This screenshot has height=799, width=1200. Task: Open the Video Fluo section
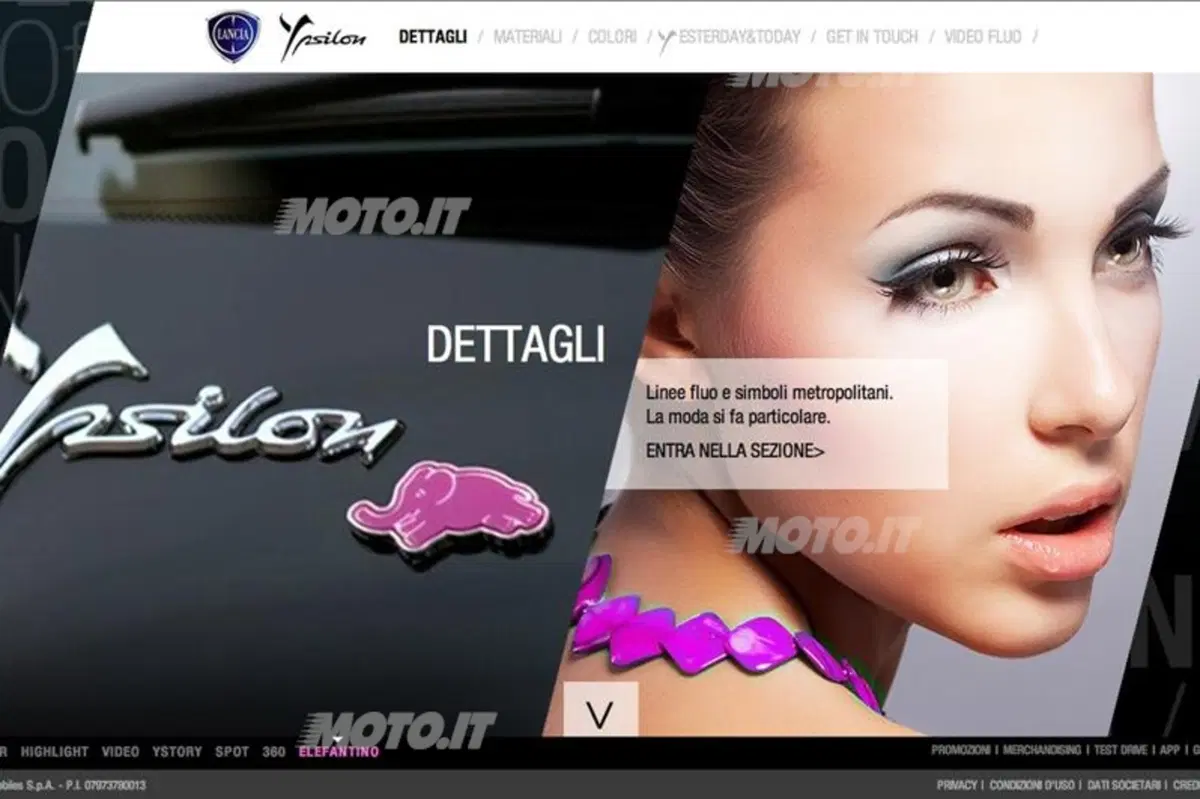click(x=983, y=37)
